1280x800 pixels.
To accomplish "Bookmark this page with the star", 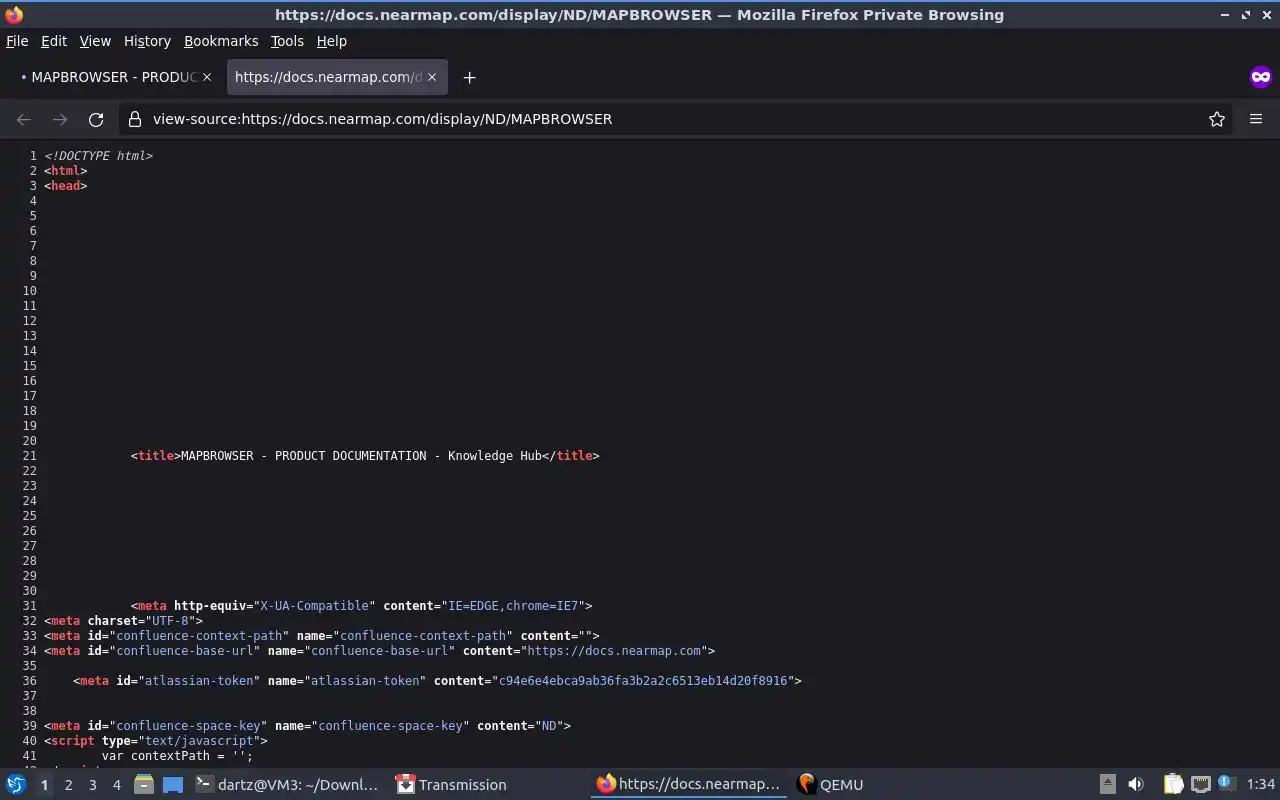I will tap(1217, 119).
